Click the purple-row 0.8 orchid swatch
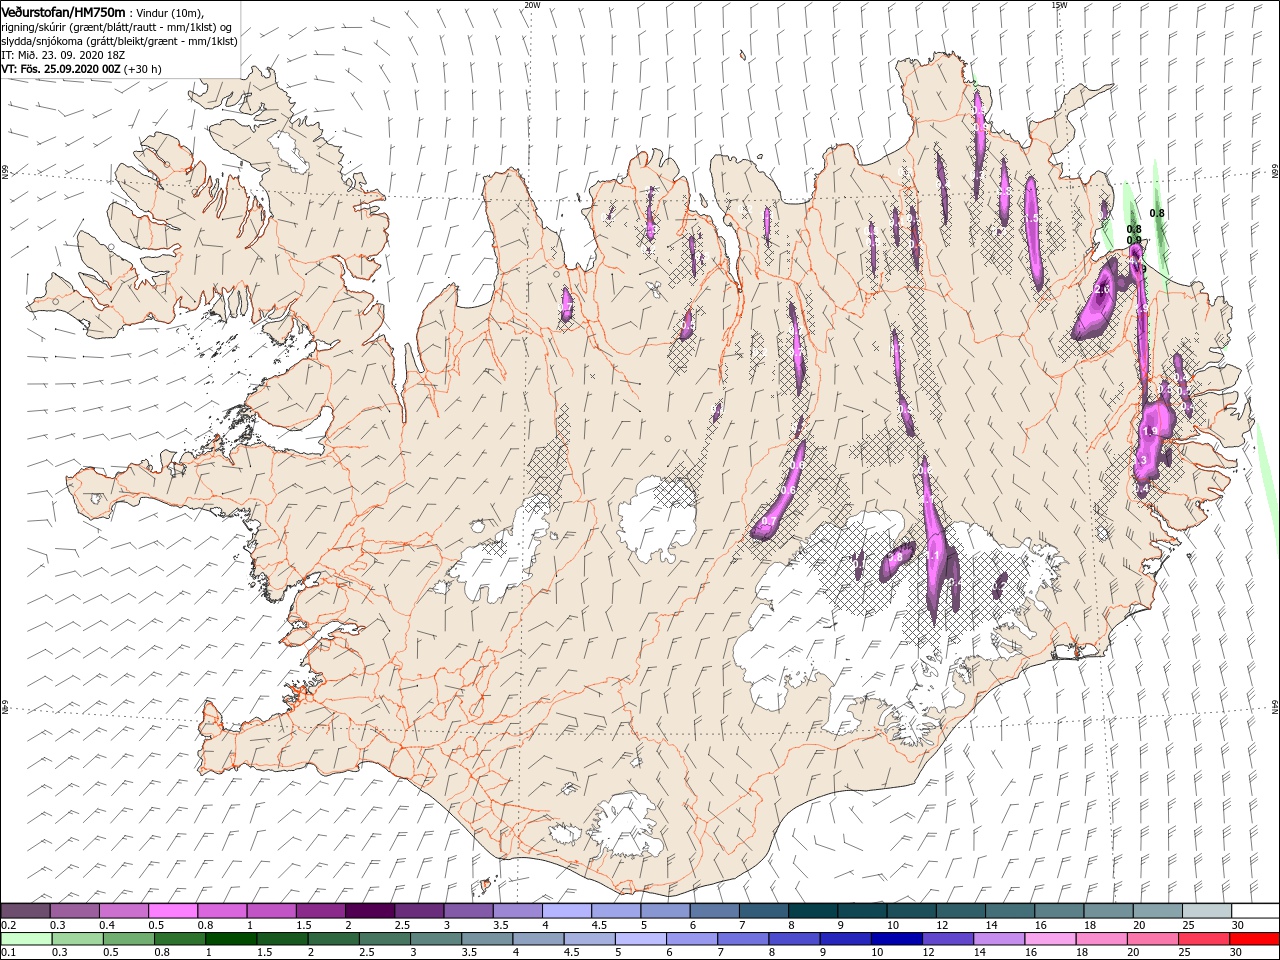The height and width of the screenshot is (960, 1280). [x=222, y=911]
